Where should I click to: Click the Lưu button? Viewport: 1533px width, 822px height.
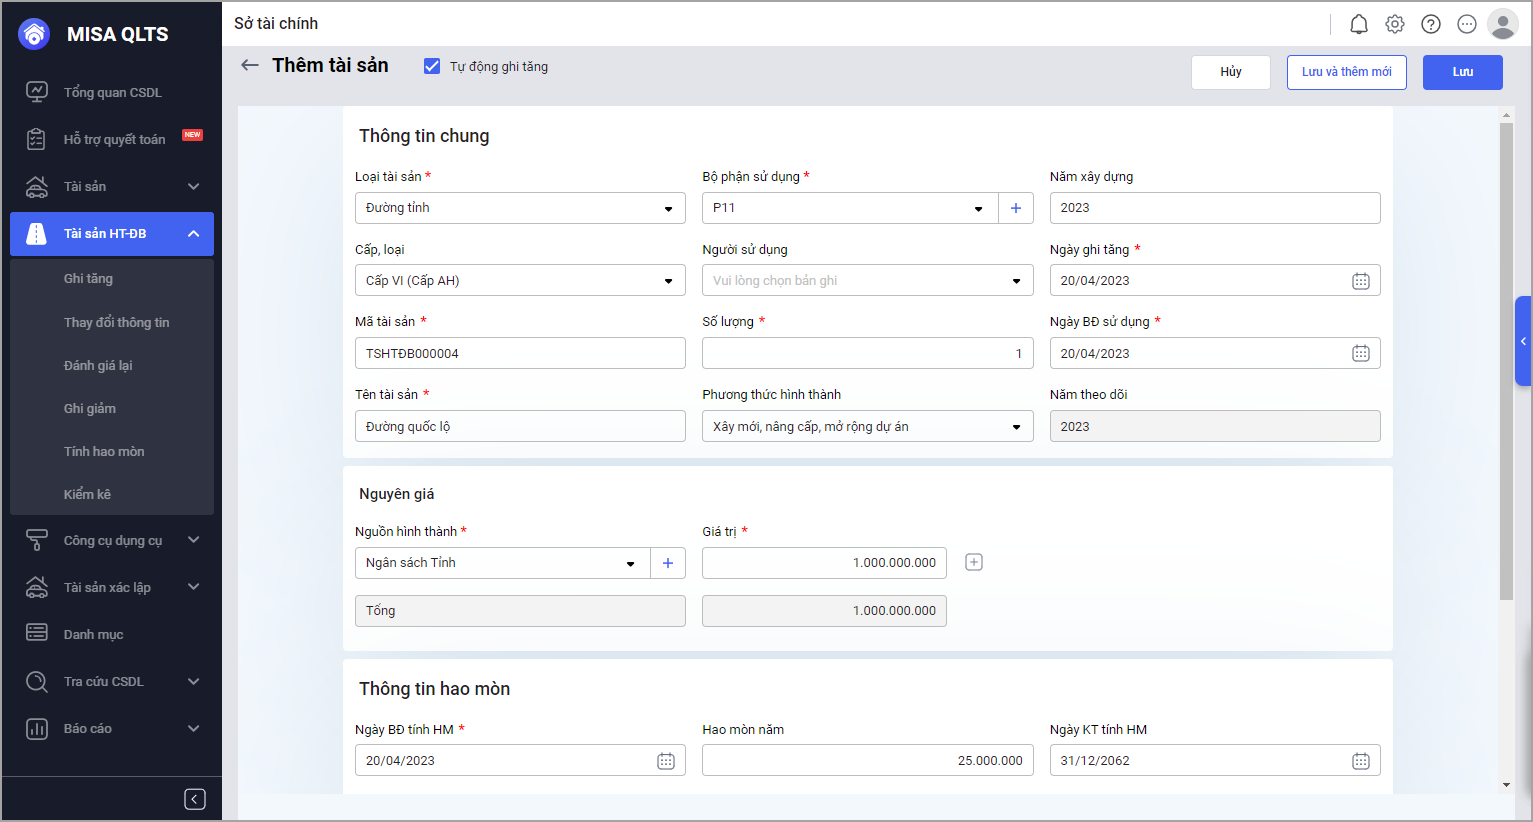1462,72
